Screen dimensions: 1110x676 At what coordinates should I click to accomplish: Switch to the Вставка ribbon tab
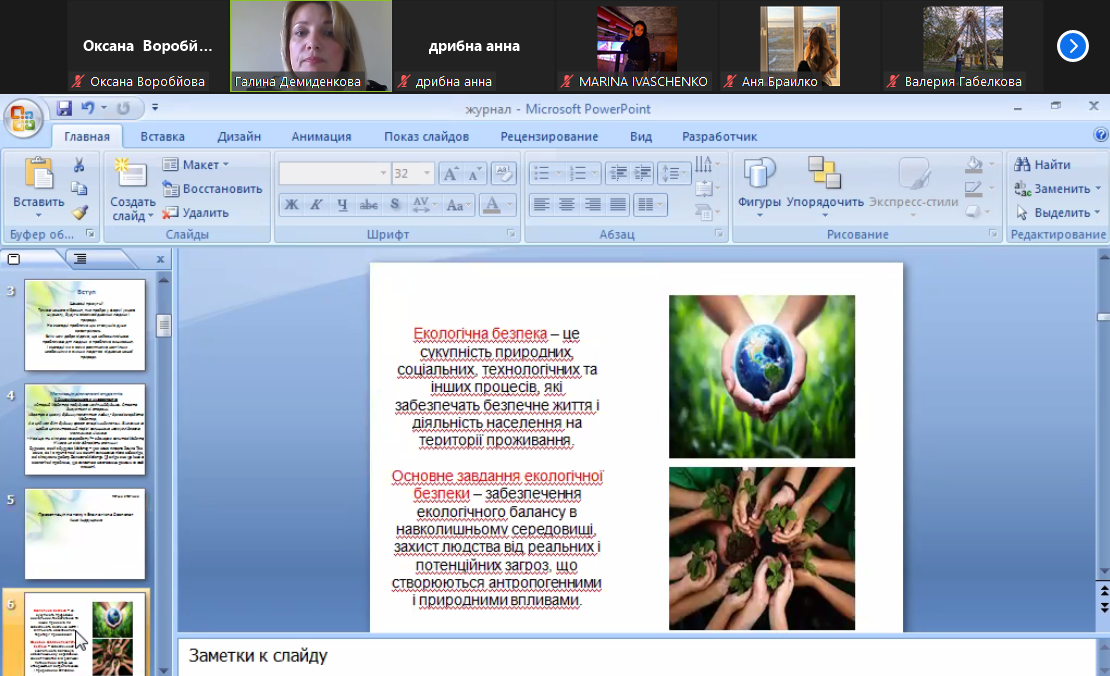pyautogui.click(x=162, y=137)
